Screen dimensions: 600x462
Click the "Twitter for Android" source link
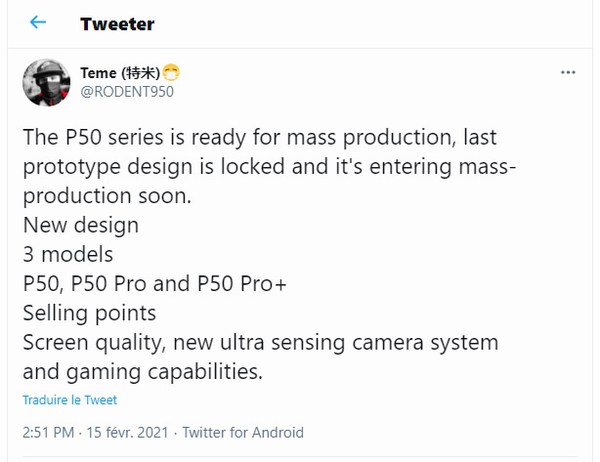pos(243,433)
